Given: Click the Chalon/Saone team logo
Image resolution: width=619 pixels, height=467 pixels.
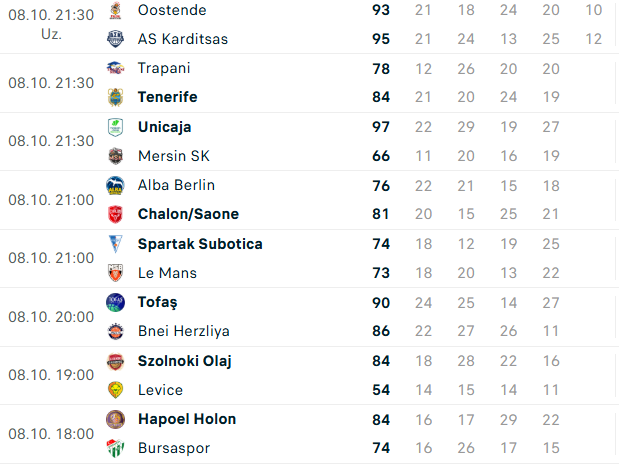Looking at the screenshot, I should [116, 214].
